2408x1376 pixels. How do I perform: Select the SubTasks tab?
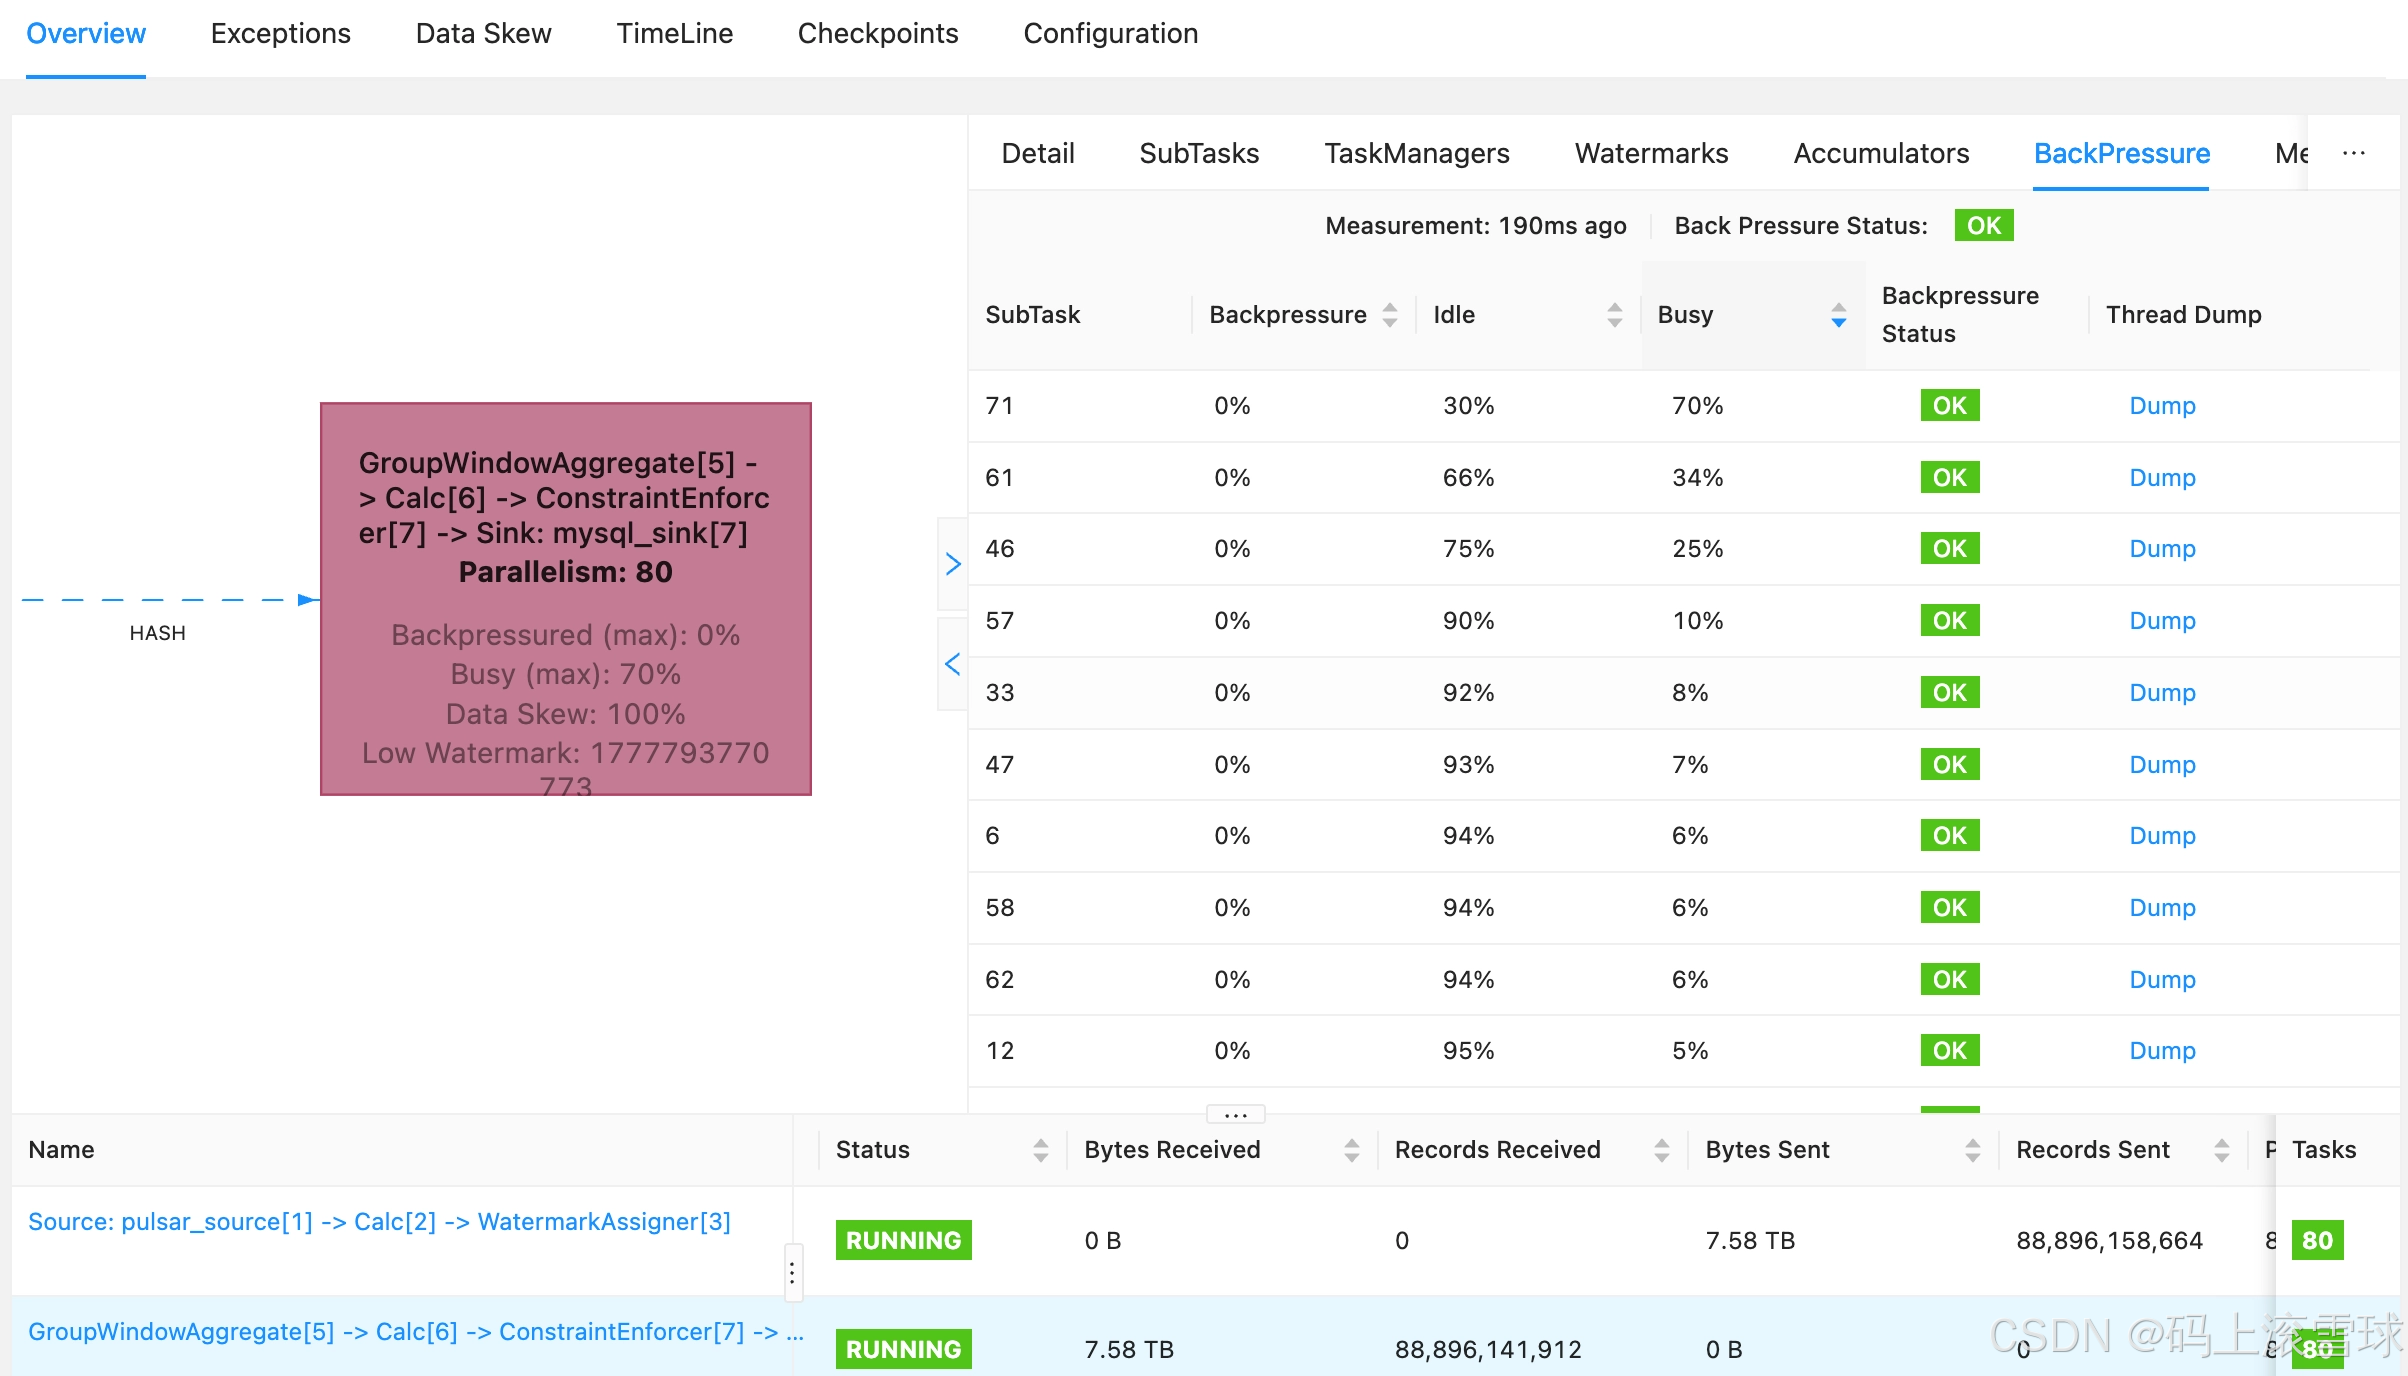[x=1200, y=153]
